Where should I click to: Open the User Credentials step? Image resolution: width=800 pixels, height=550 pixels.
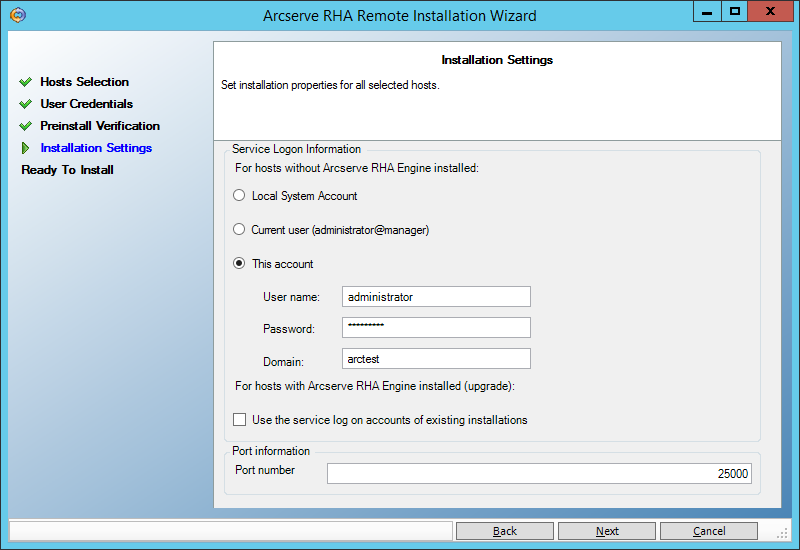[87, 104]
